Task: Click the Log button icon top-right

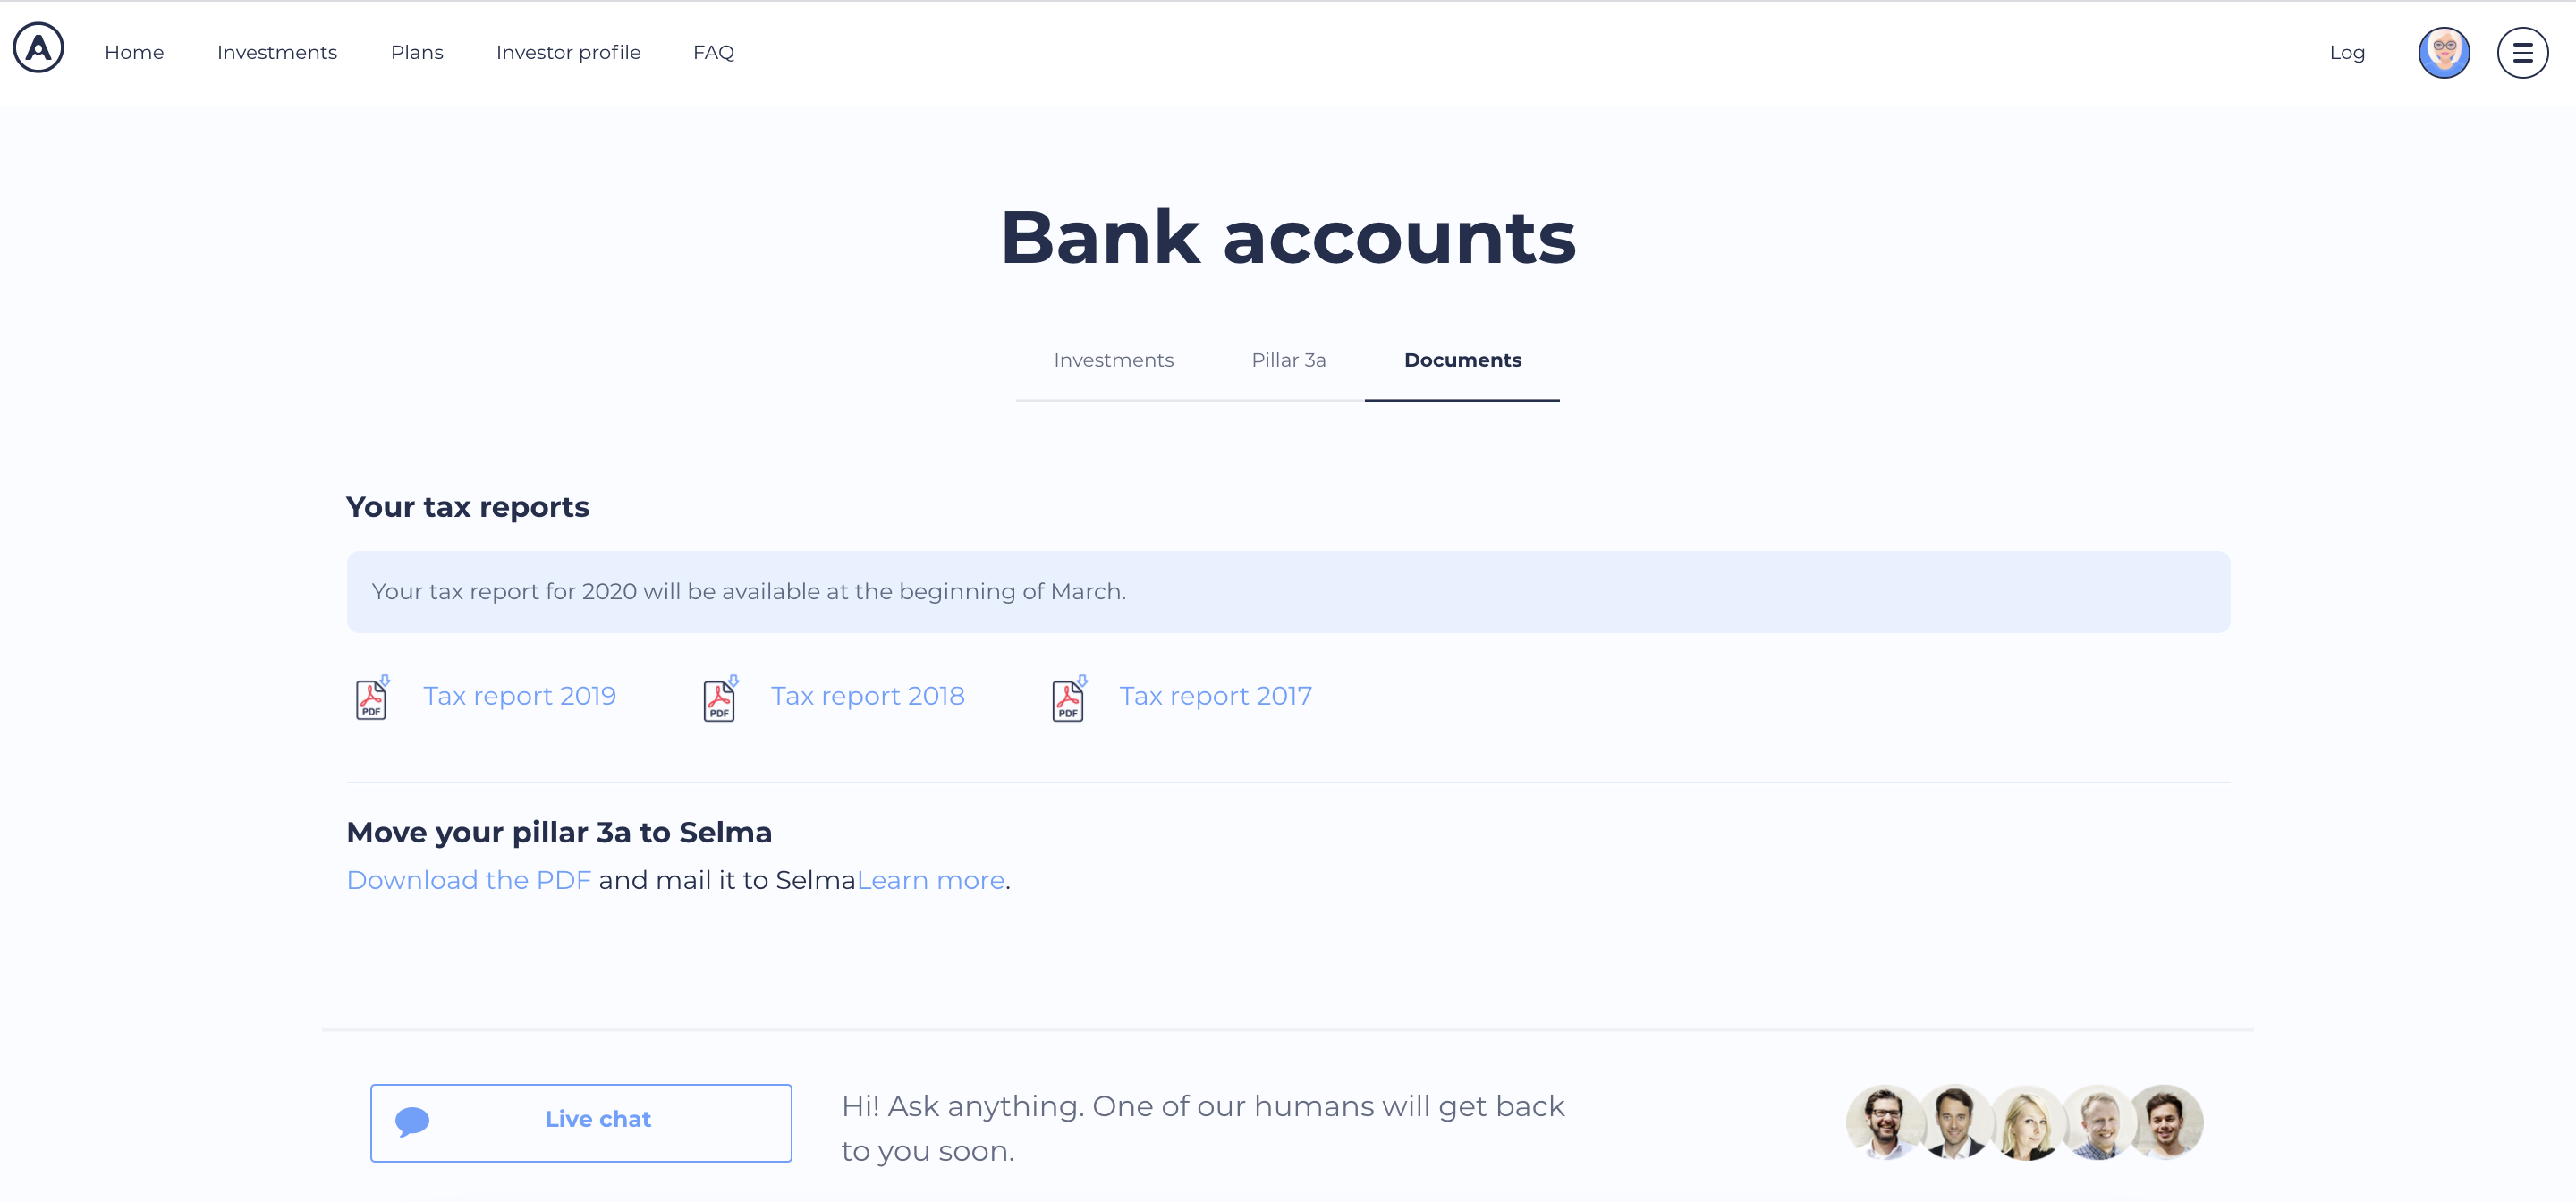Action: point(2346,51)
